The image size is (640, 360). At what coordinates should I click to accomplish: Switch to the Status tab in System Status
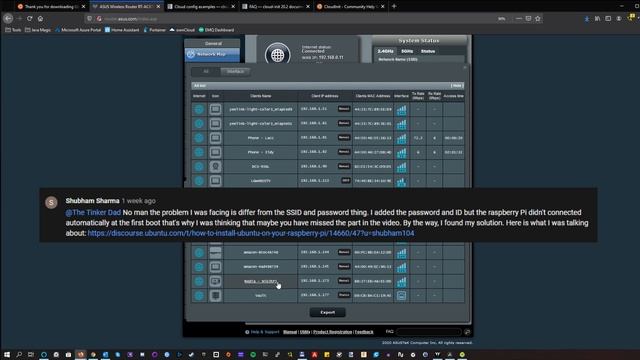point(428,51)
